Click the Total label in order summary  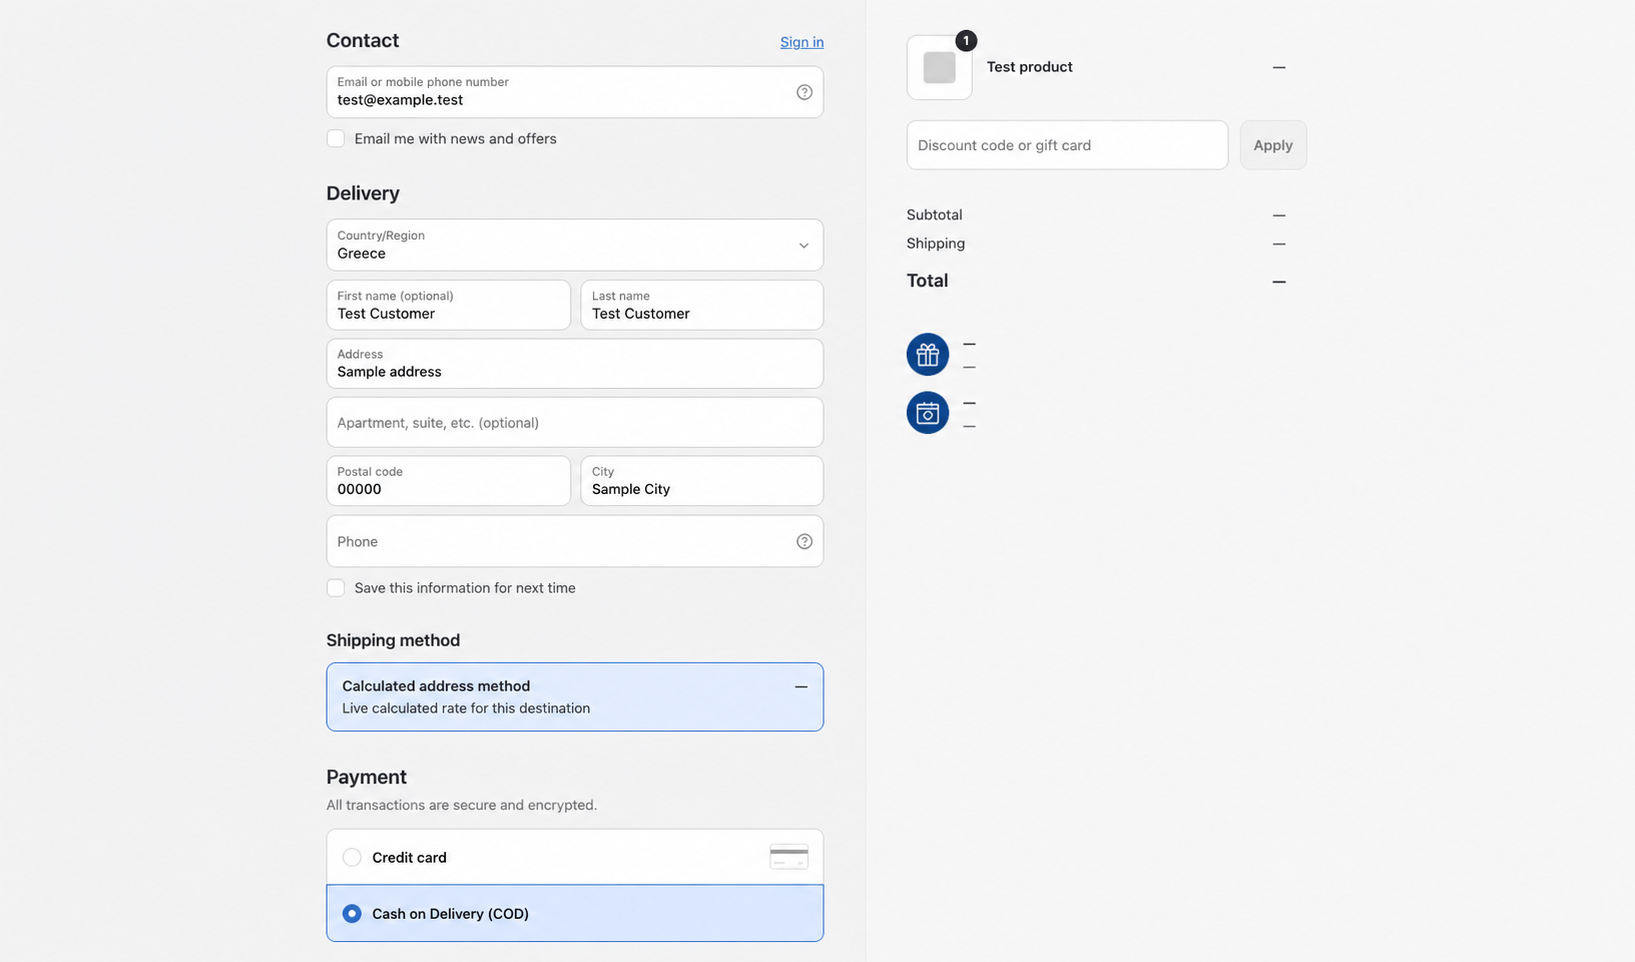[x=927, y=281]
